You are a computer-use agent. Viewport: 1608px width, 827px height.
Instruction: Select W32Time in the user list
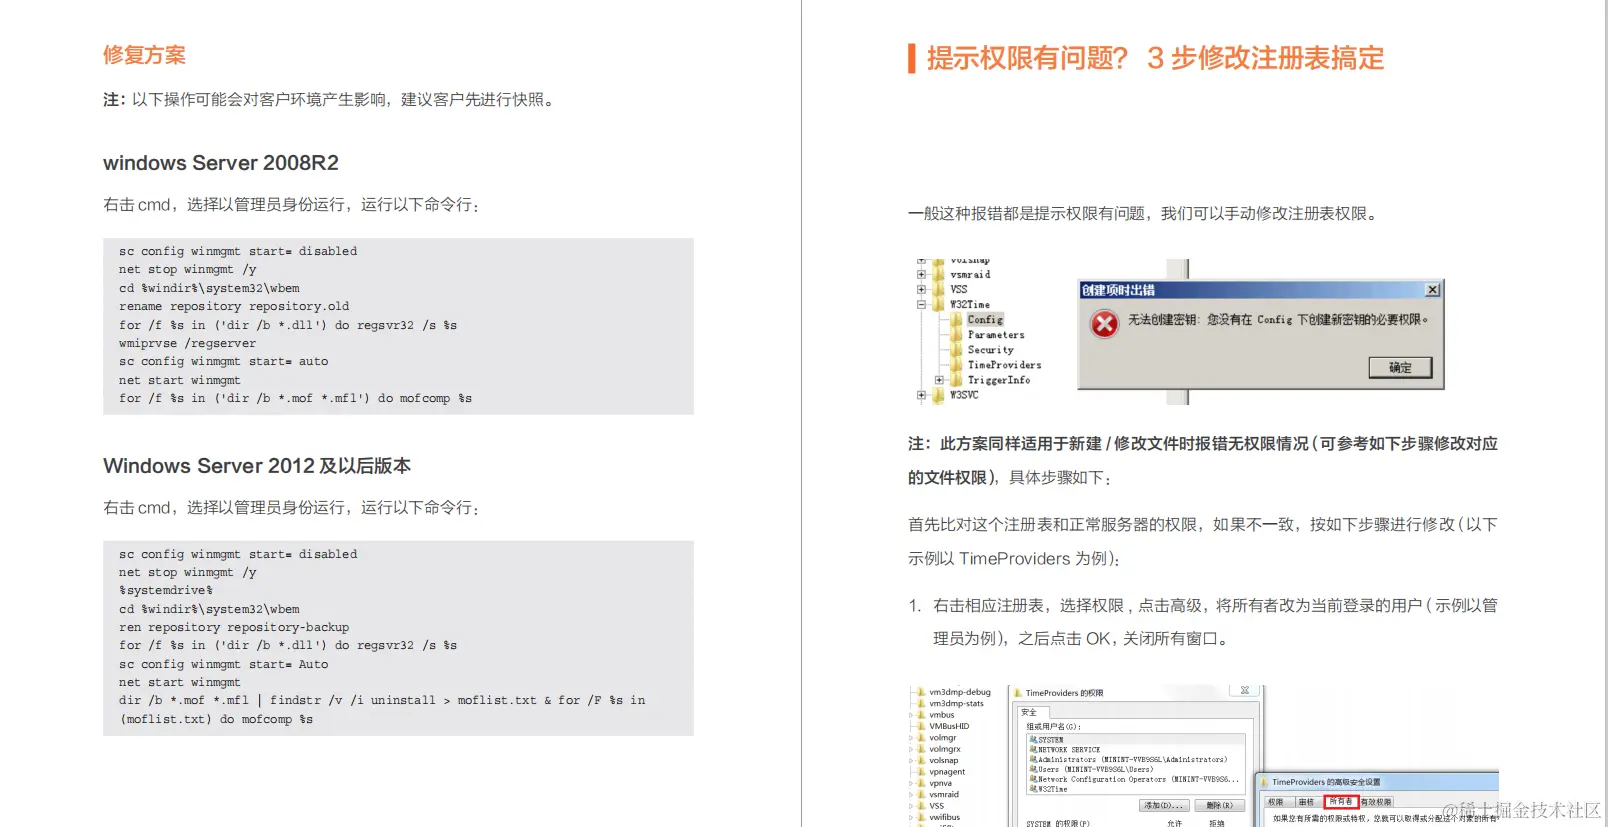click(1137, 789)
